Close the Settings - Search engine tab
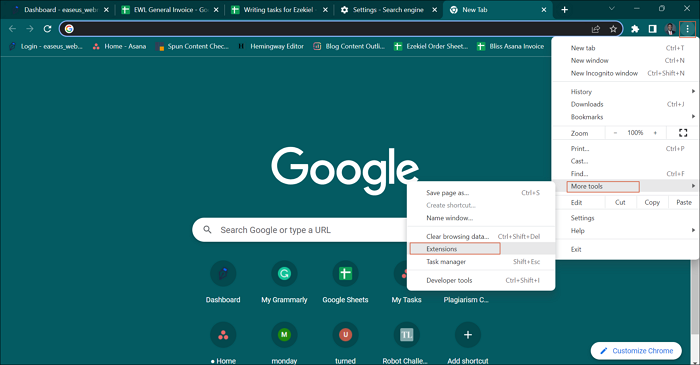 tap(435, 10)
